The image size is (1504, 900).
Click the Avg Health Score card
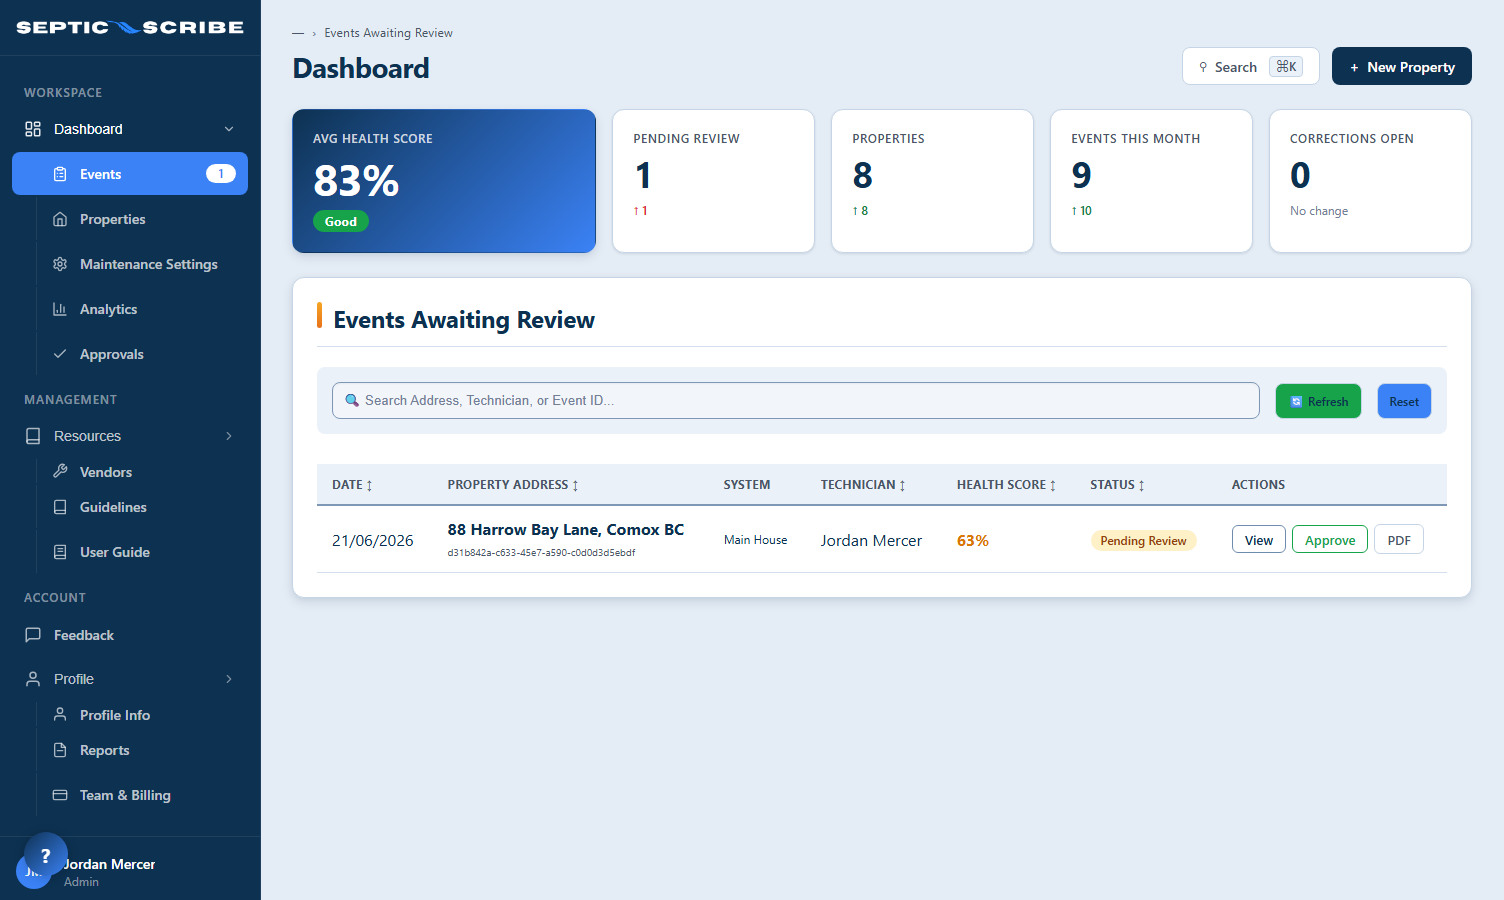pos(444,181)
